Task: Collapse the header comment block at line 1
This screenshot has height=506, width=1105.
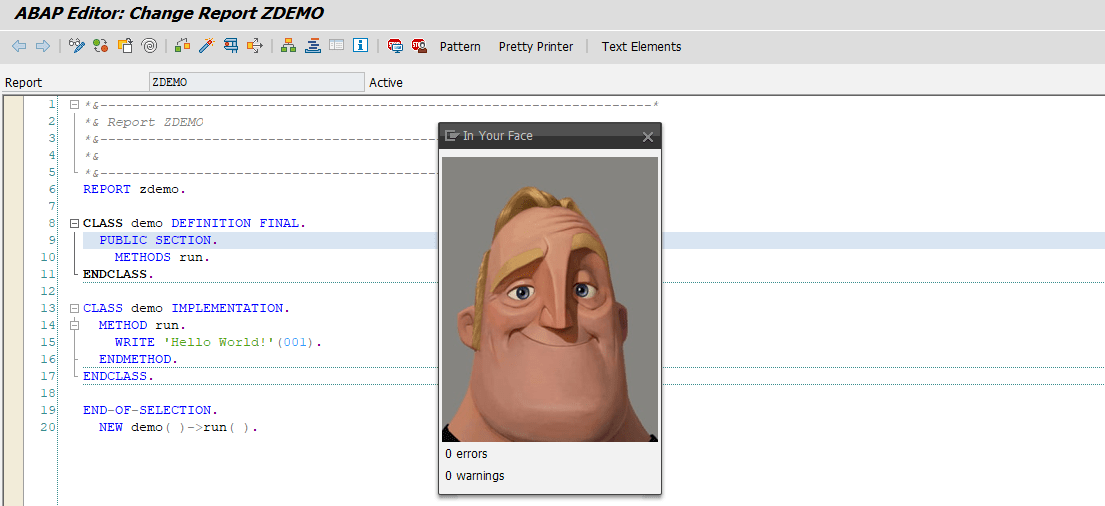Action: click(x=75, y=105)
